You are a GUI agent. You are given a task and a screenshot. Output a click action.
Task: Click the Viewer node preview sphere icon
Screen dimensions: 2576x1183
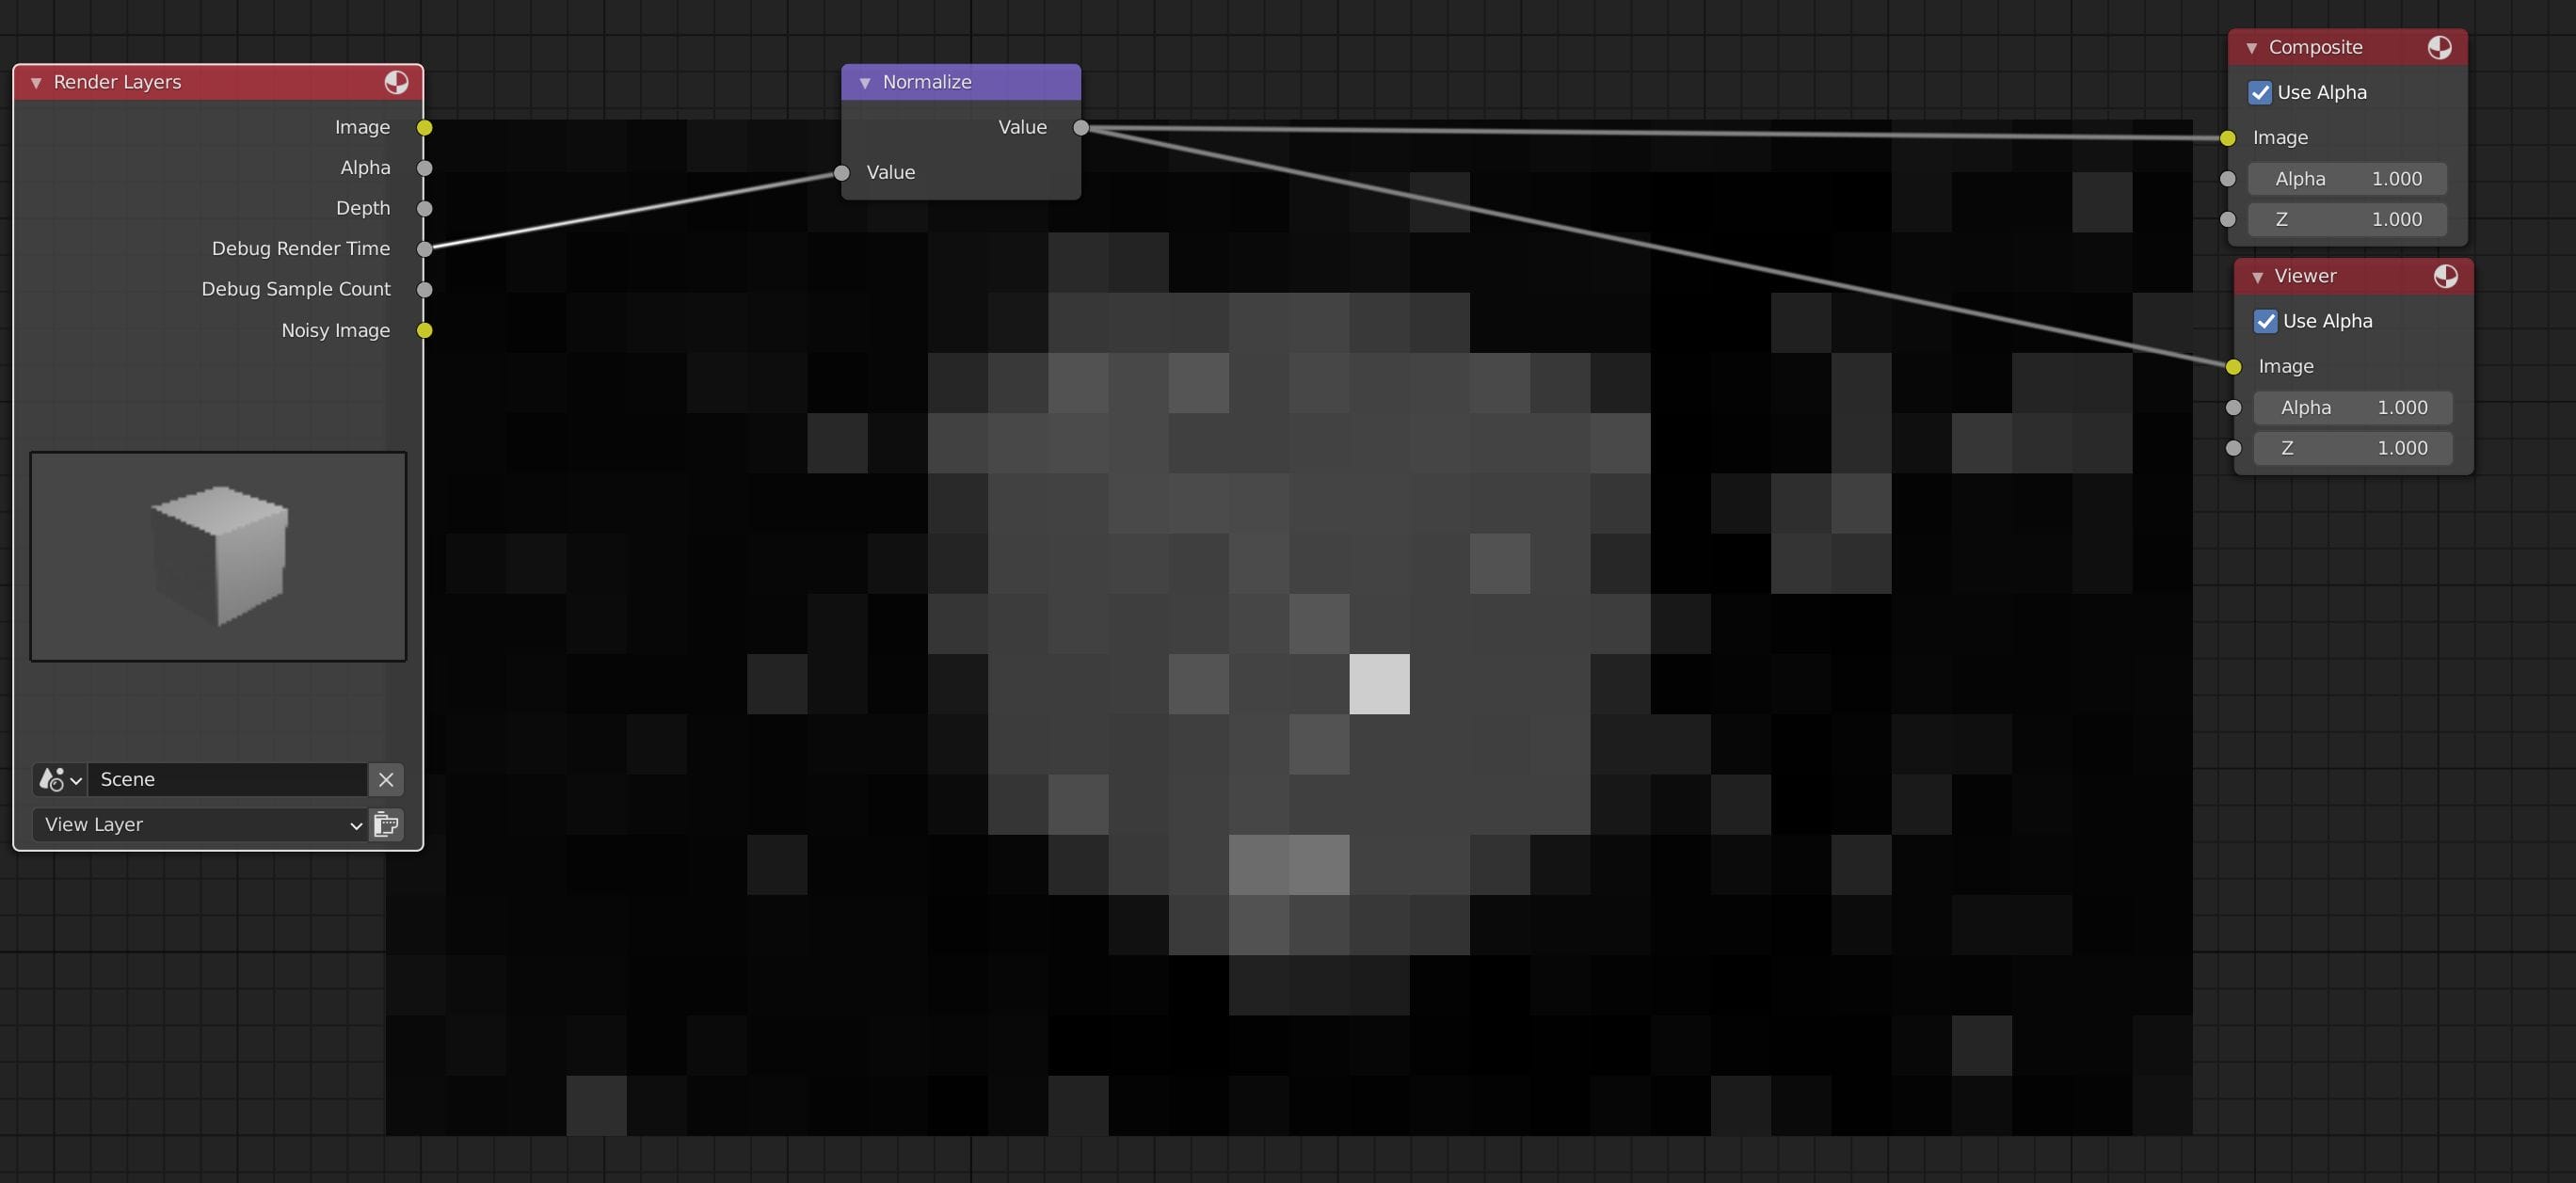2445,277
